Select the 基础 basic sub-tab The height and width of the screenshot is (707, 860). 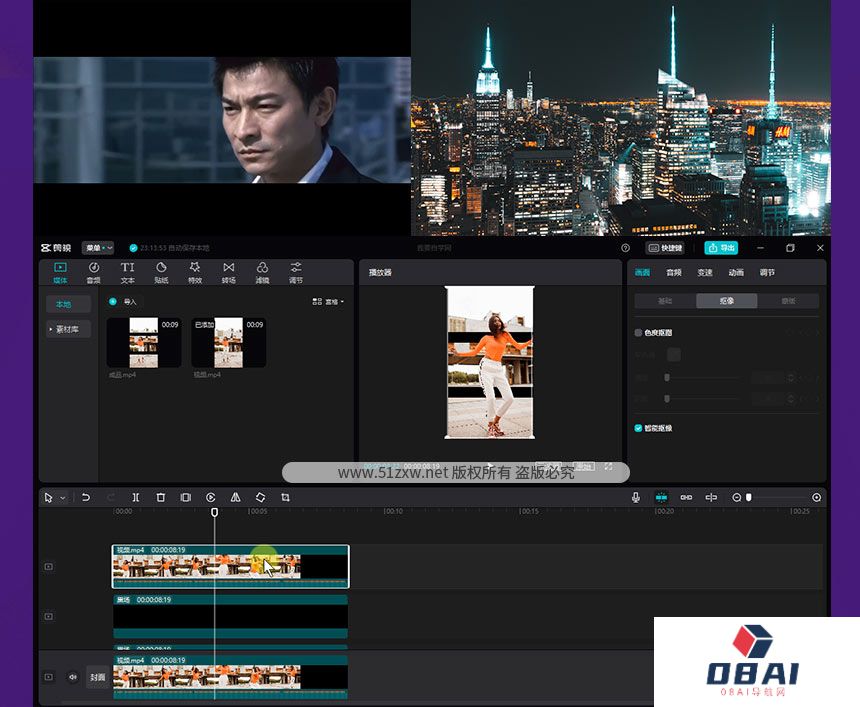tap(665, 301)
